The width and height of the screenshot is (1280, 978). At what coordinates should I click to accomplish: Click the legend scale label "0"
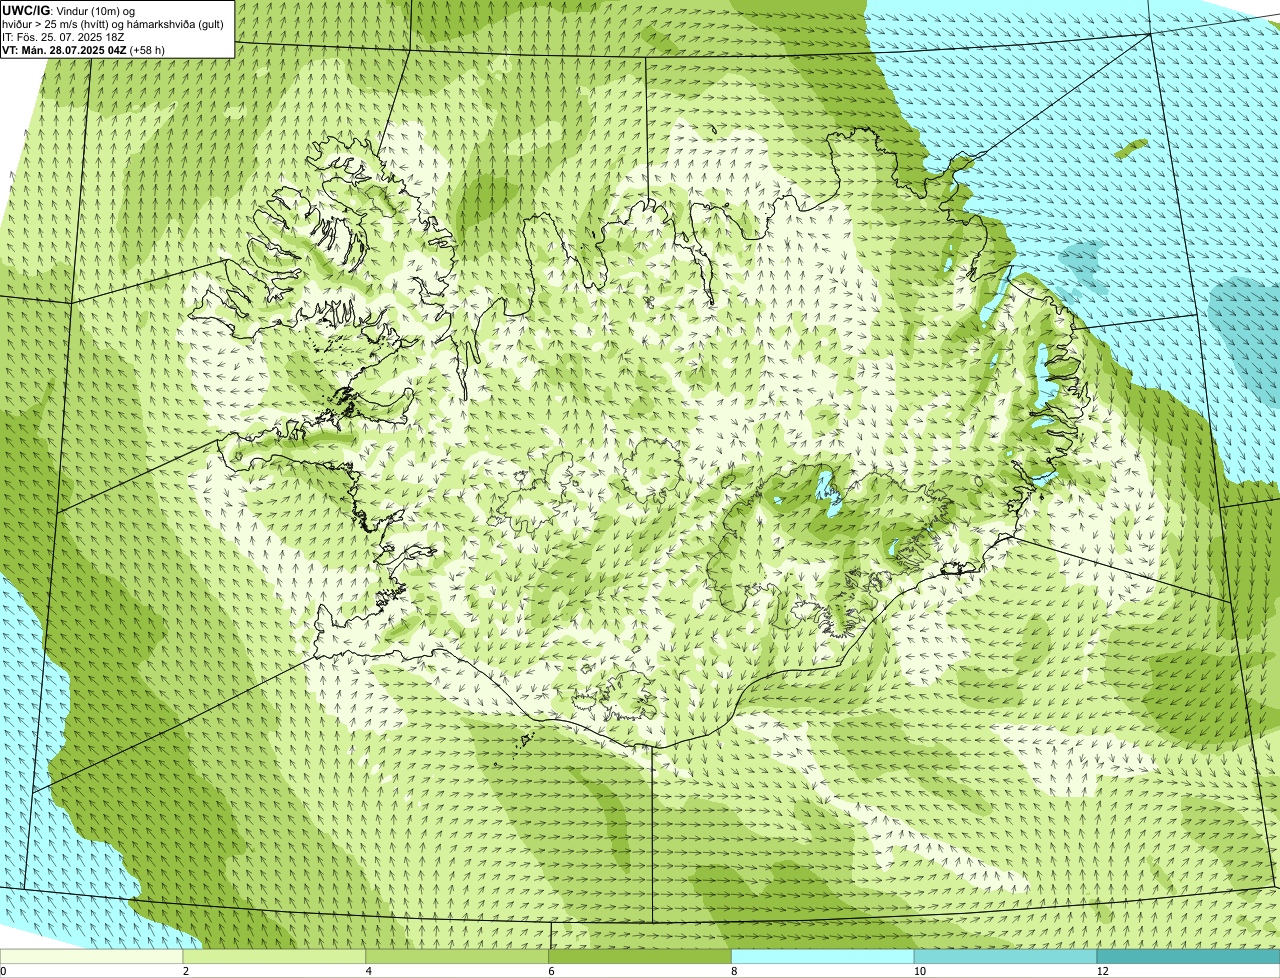click(3, 971)
